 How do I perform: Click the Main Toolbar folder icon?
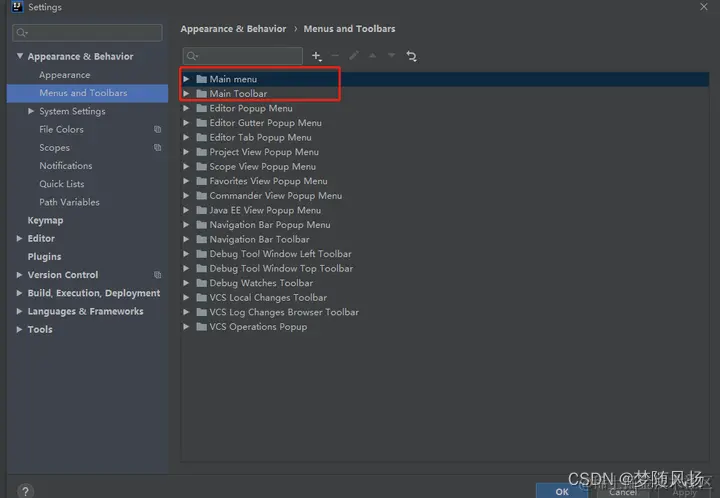point(202,94)
